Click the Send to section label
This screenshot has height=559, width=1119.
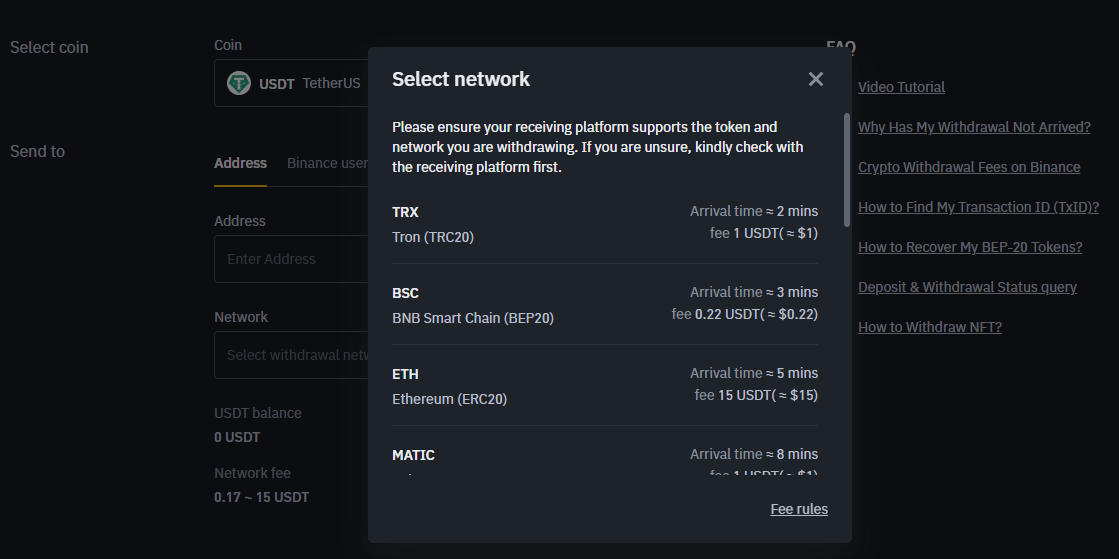click(37, 151)
